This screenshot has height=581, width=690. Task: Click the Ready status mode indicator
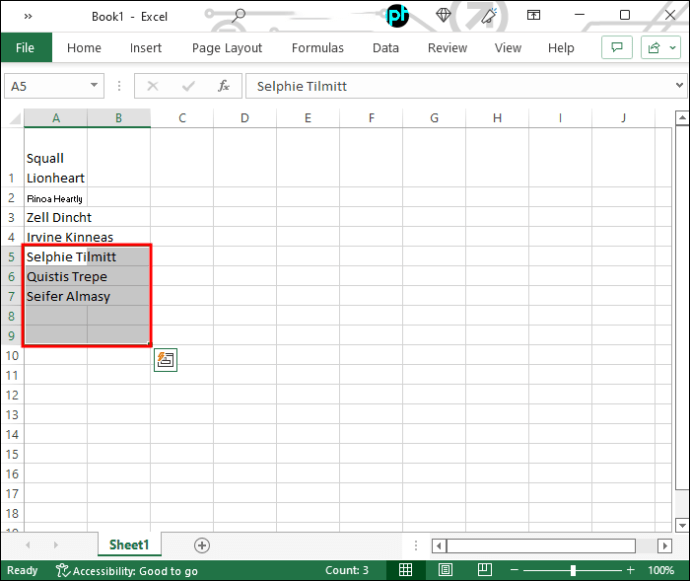pyautogui.click(x=22, y=570)
